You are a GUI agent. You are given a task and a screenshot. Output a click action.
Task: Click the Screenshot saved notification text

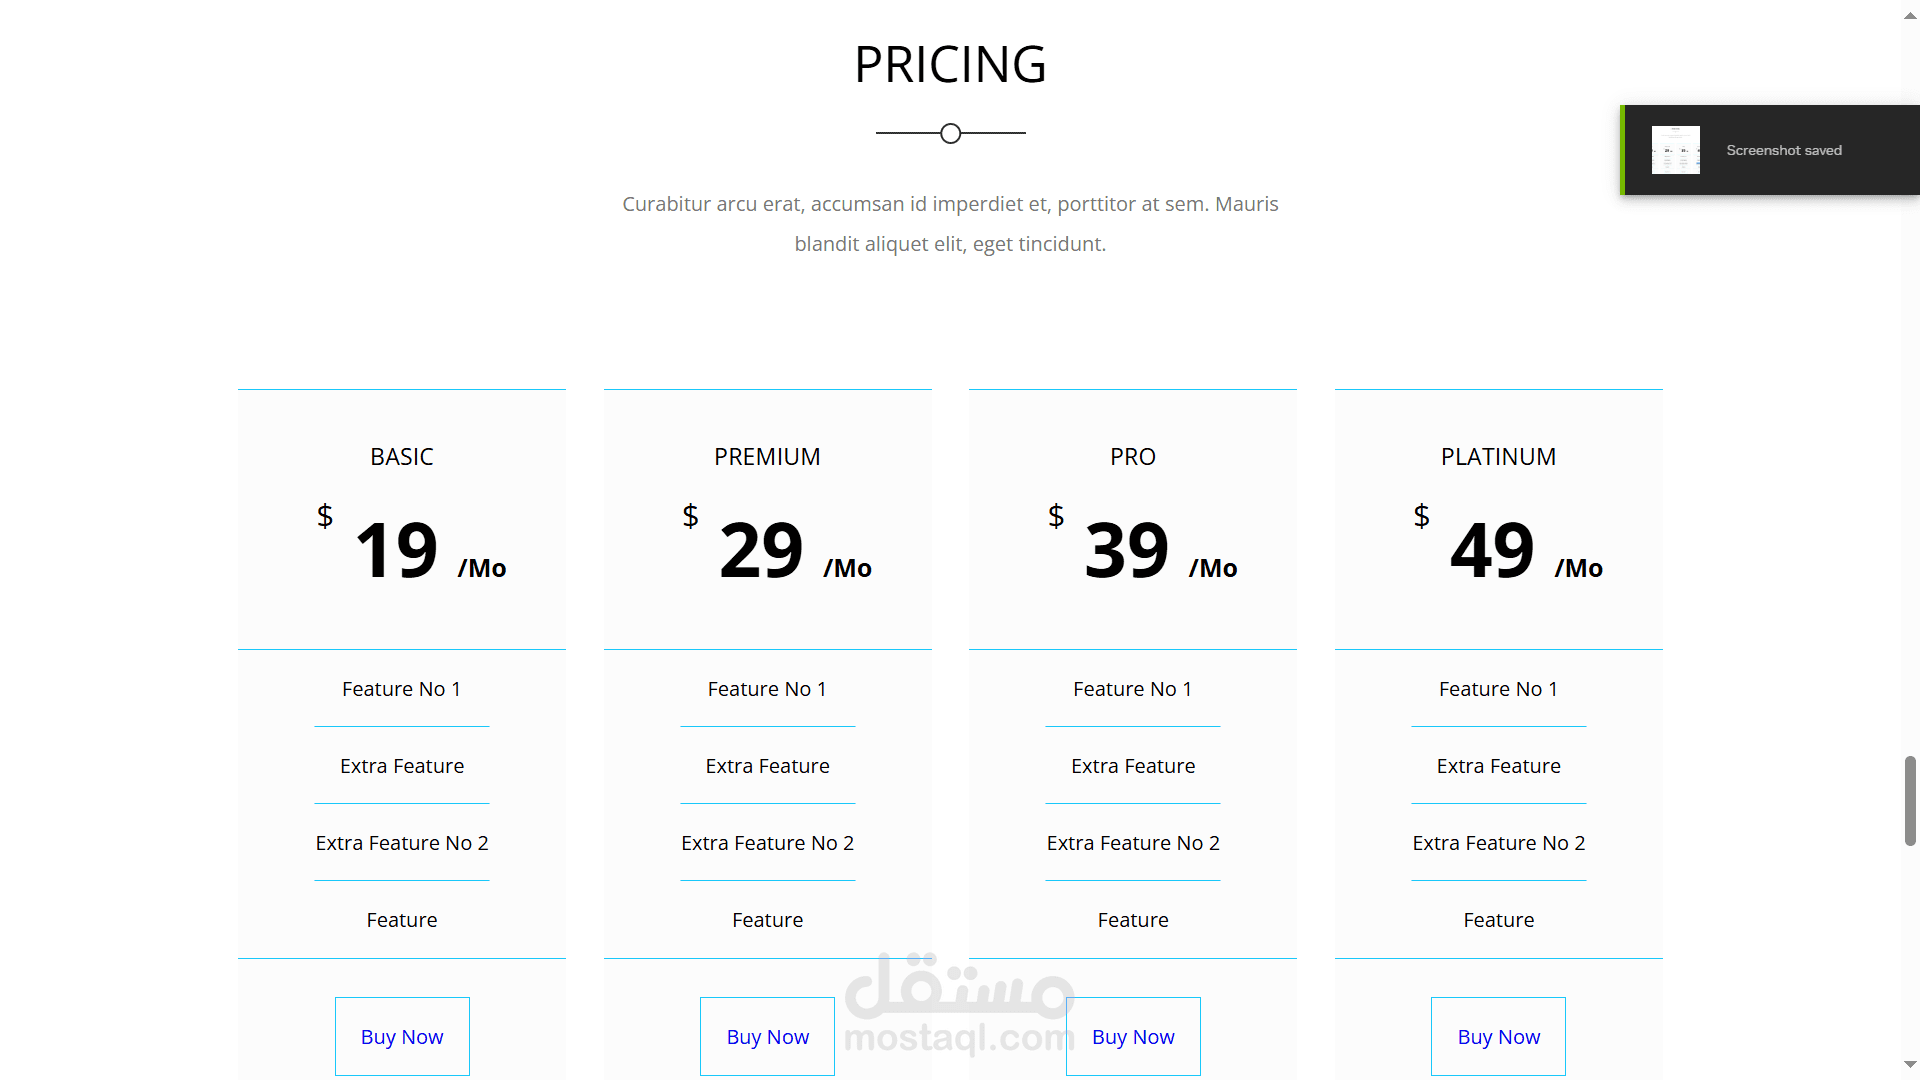tap(1783, 150)
